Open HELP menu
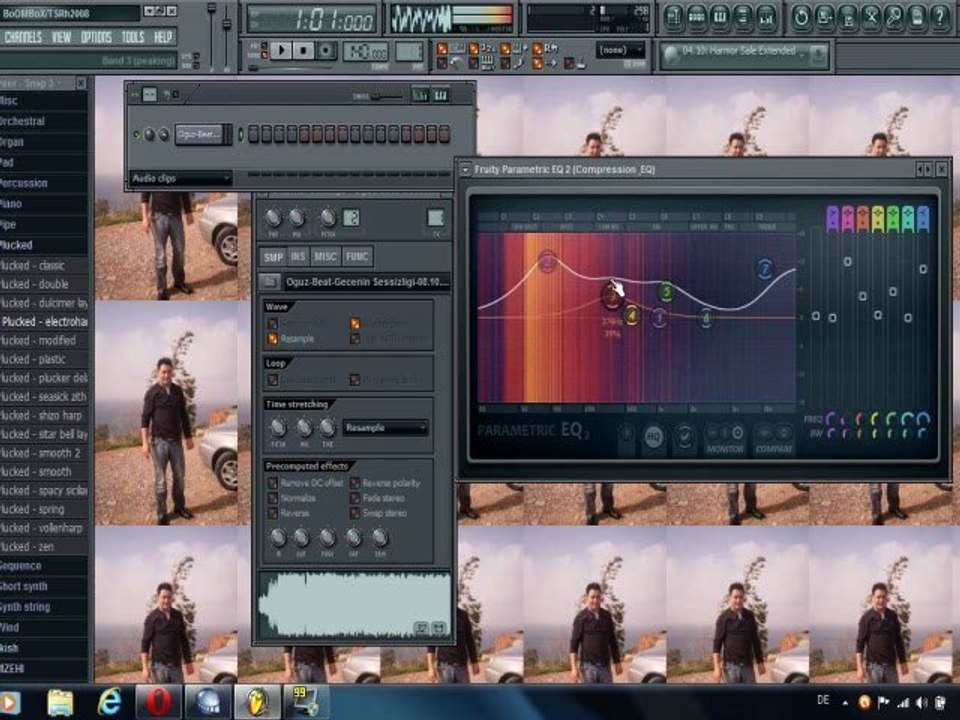 (x=163, y=37)
